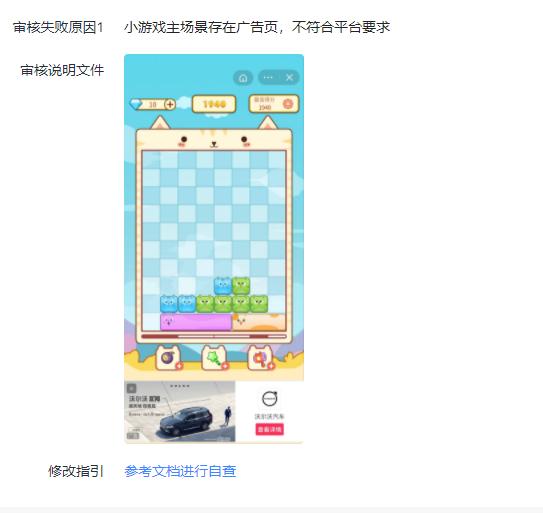Click the blue diamond currency icon
Viewport: 543px width, 513px height.
pyautogui.click(x=136, y=104)
